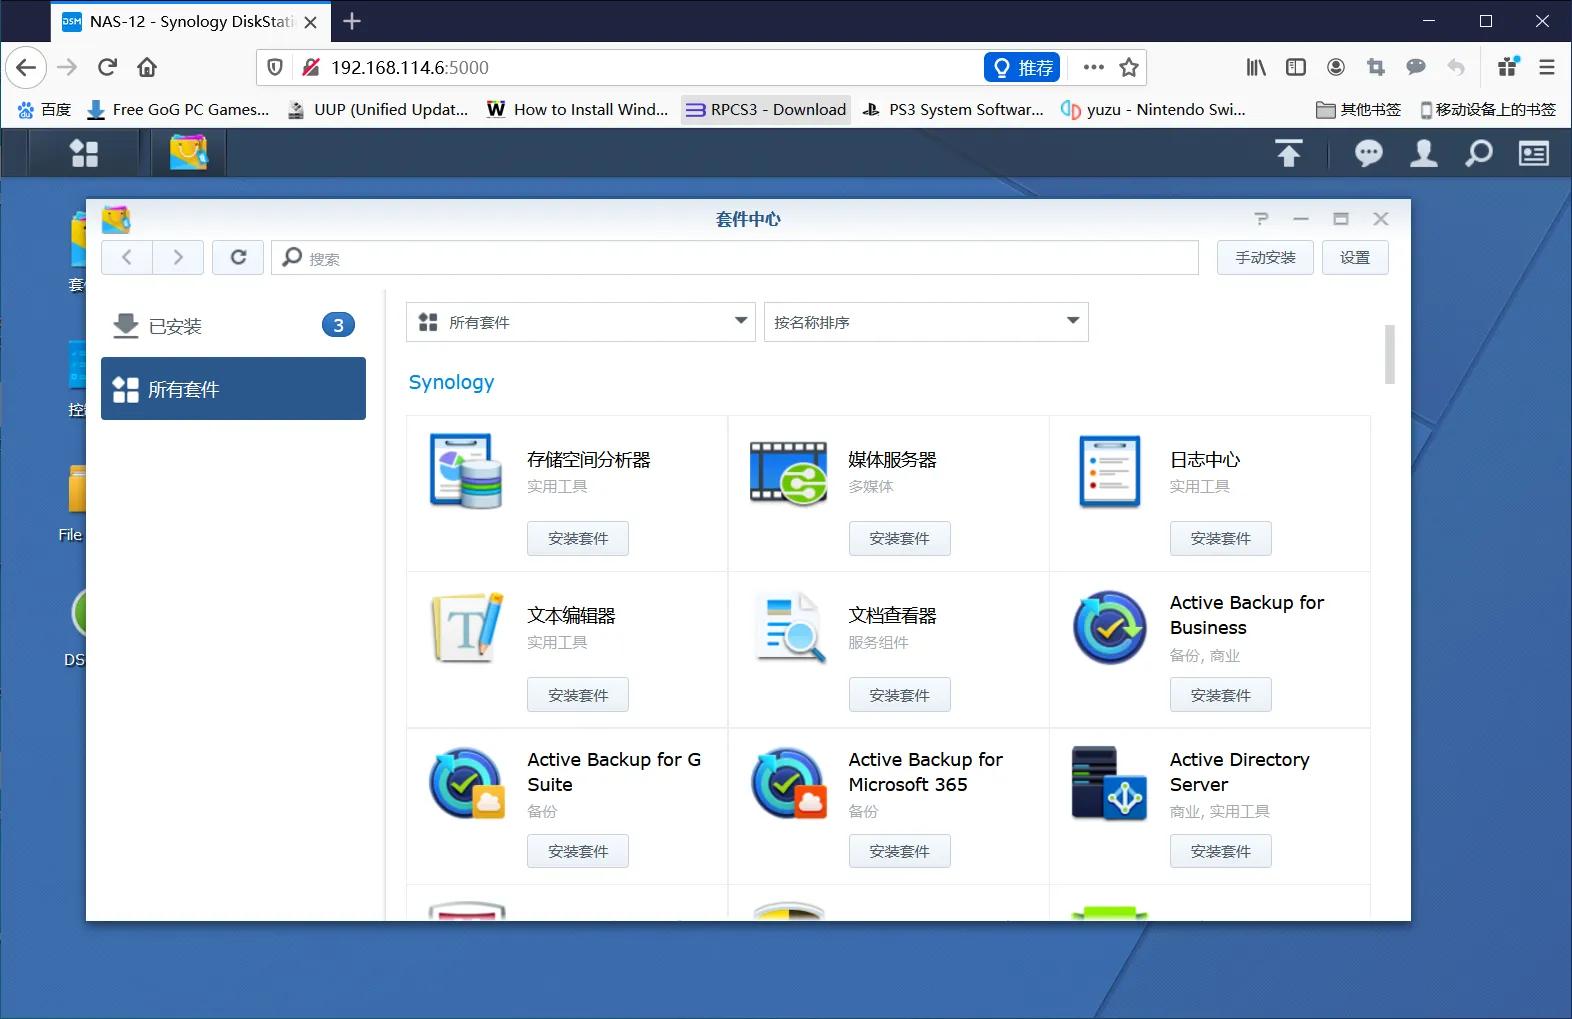The width and height of the screenshot is (1572, 1019).
Task: Expand the 按名称排序 sort dropdown
Action: [x=926, y=322]
